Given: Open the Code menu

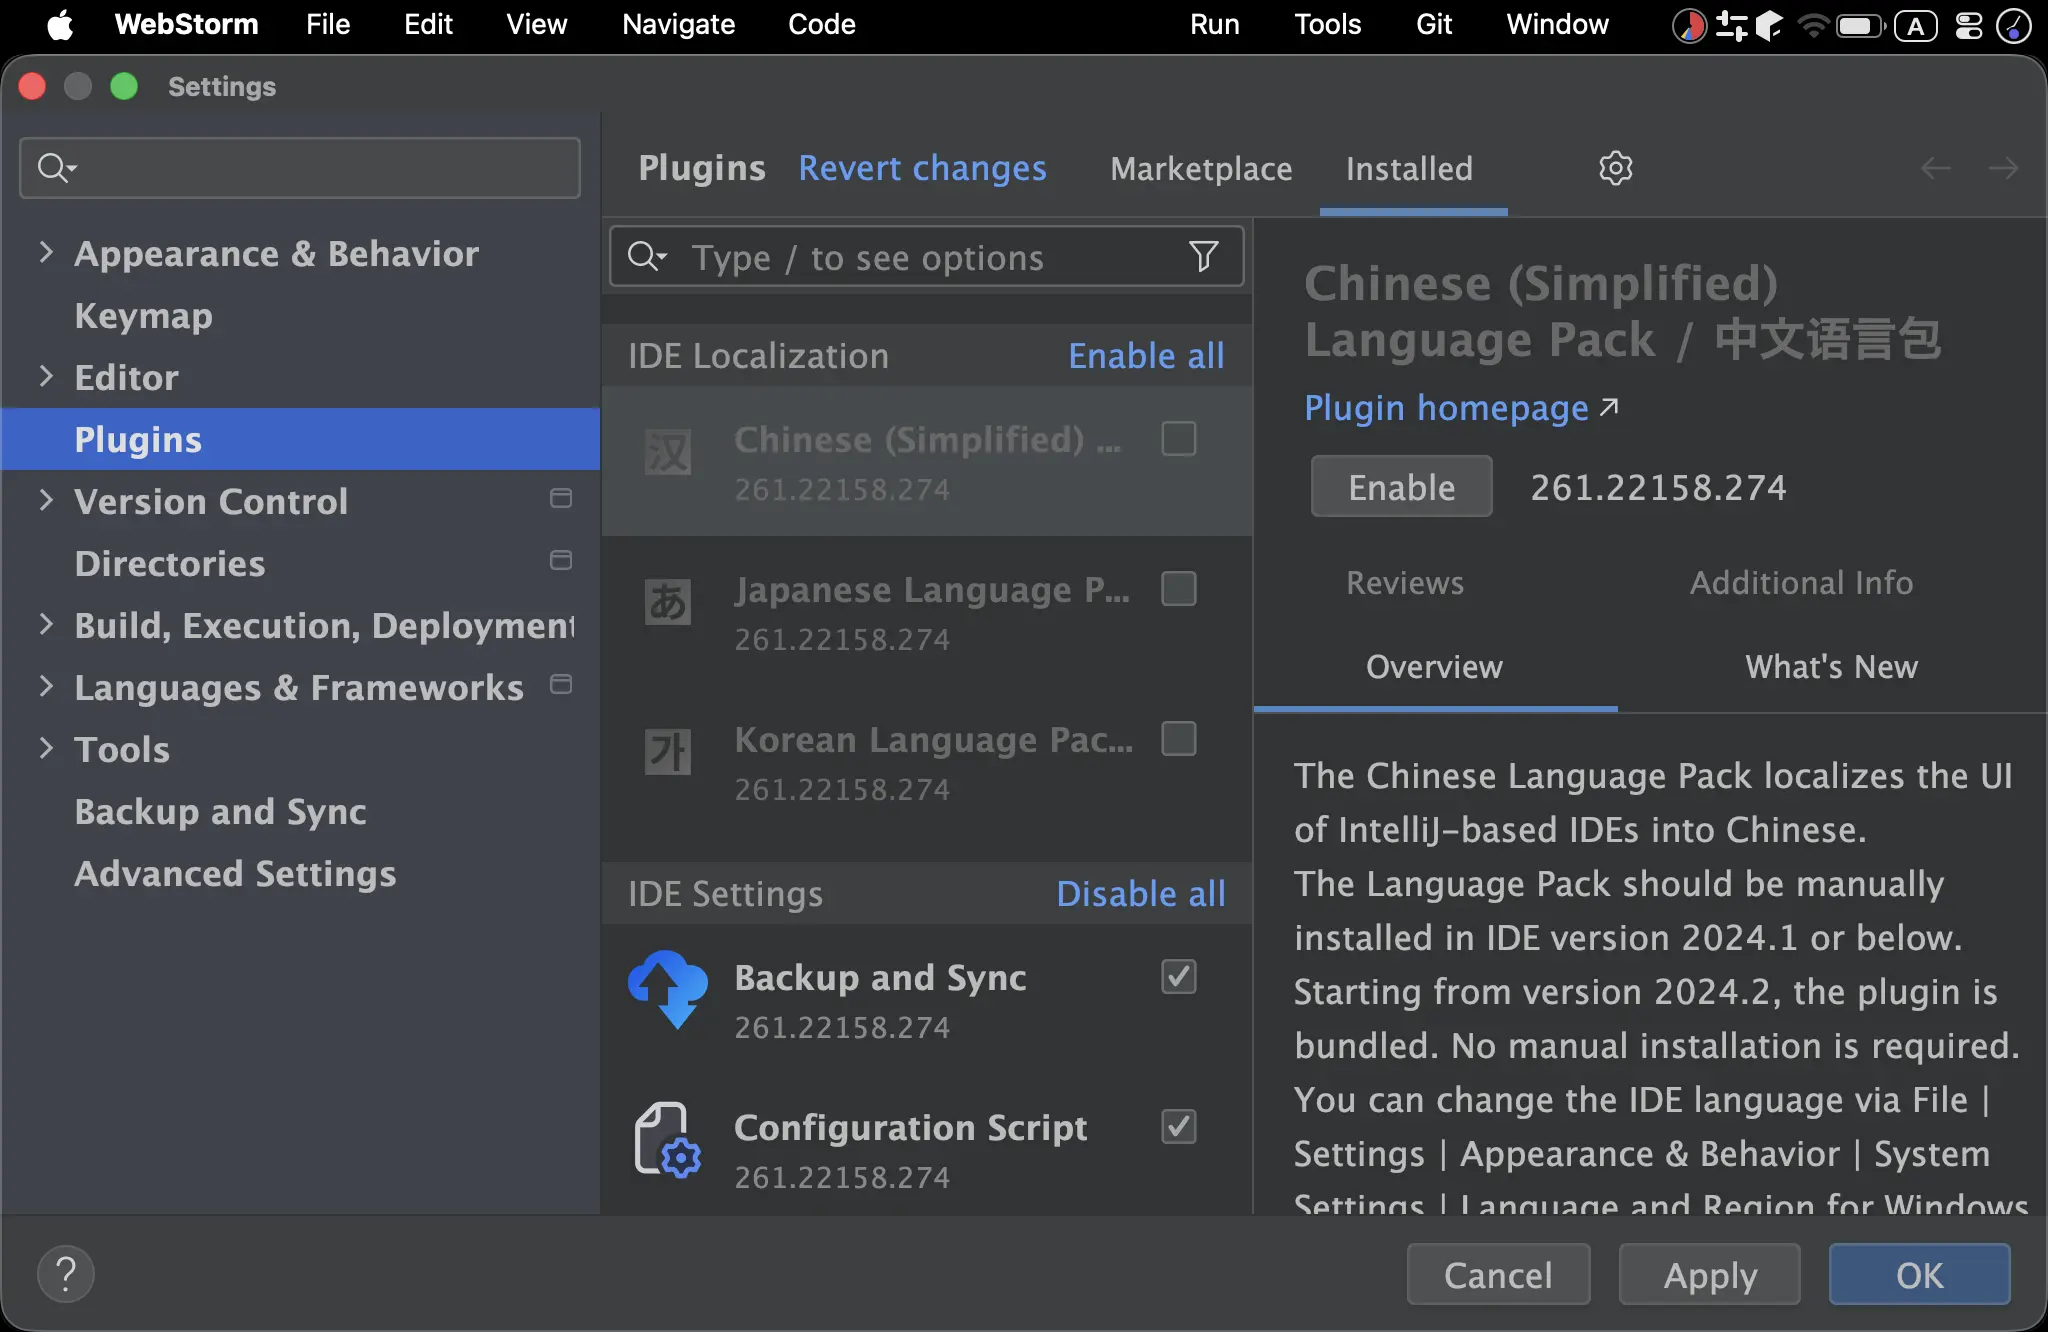Looking at the screenshot, I should point(822,25).
